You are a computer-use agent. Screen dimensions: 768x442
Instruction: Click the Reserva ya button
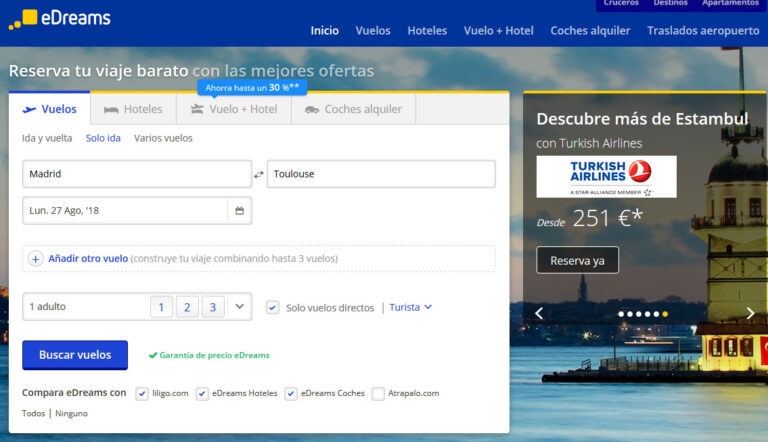coord(577,260)
